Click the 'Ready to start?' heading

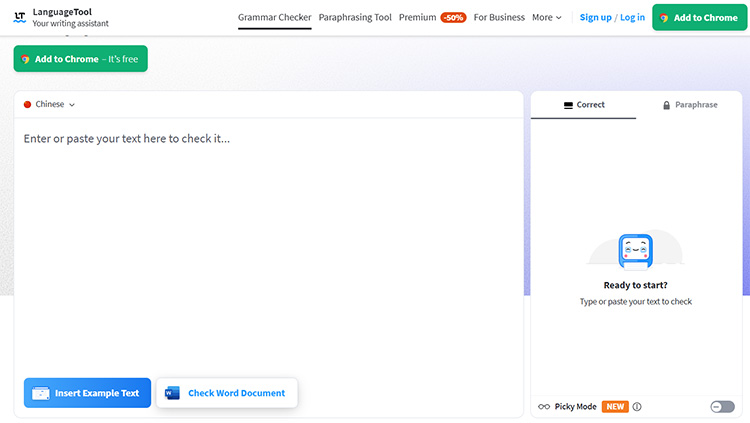pyautogui.click(x=635, y=285)
